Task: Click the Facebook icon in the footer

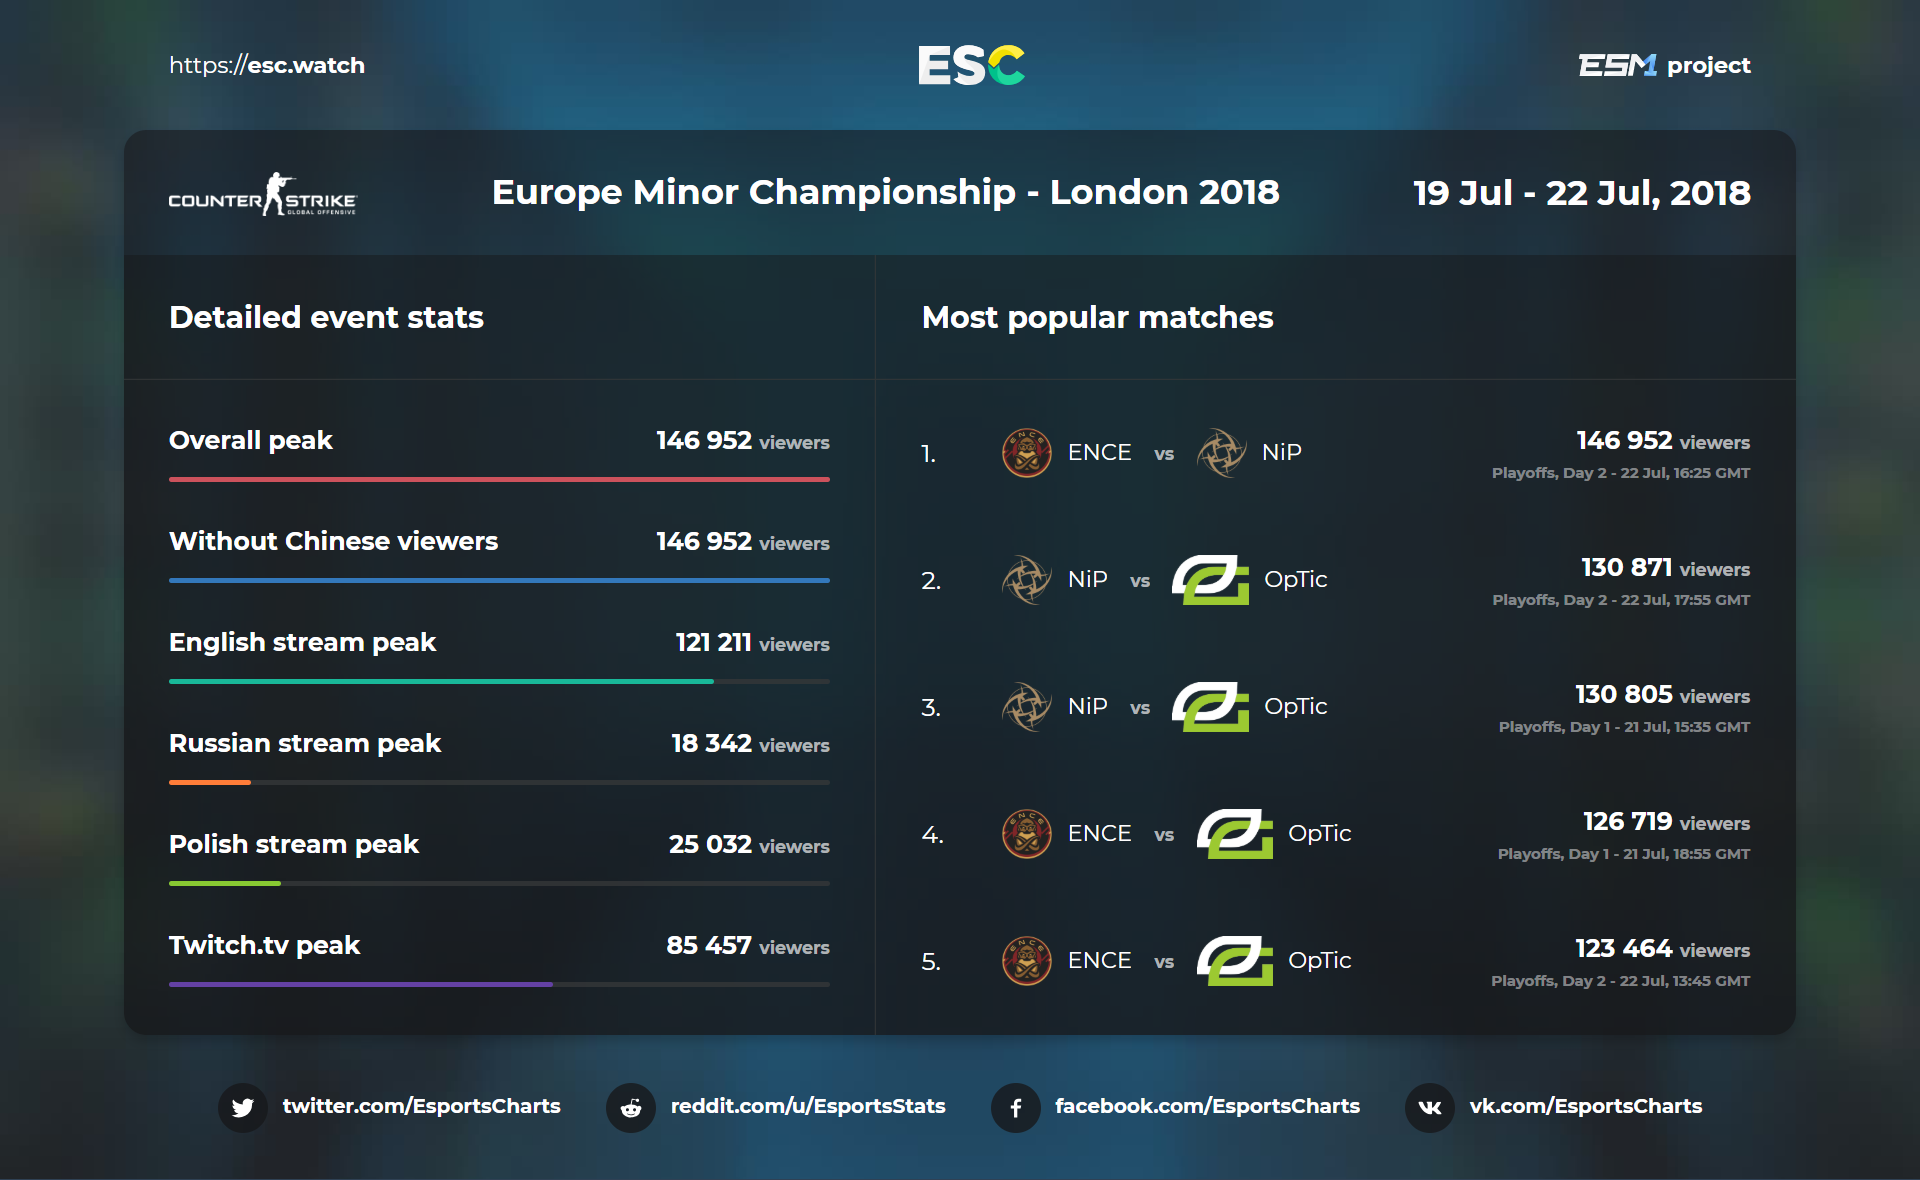Action: (1015, 1107)
